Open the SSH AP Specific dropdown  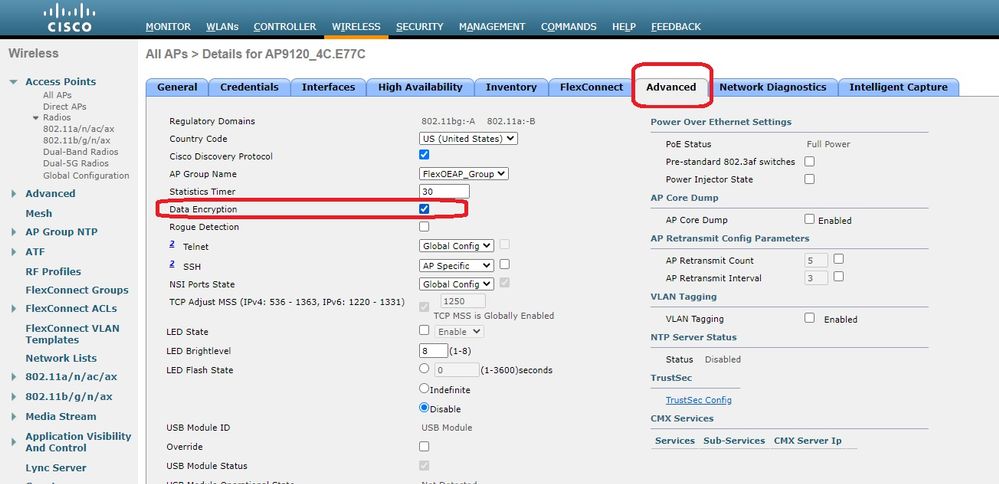click(456, 265)
